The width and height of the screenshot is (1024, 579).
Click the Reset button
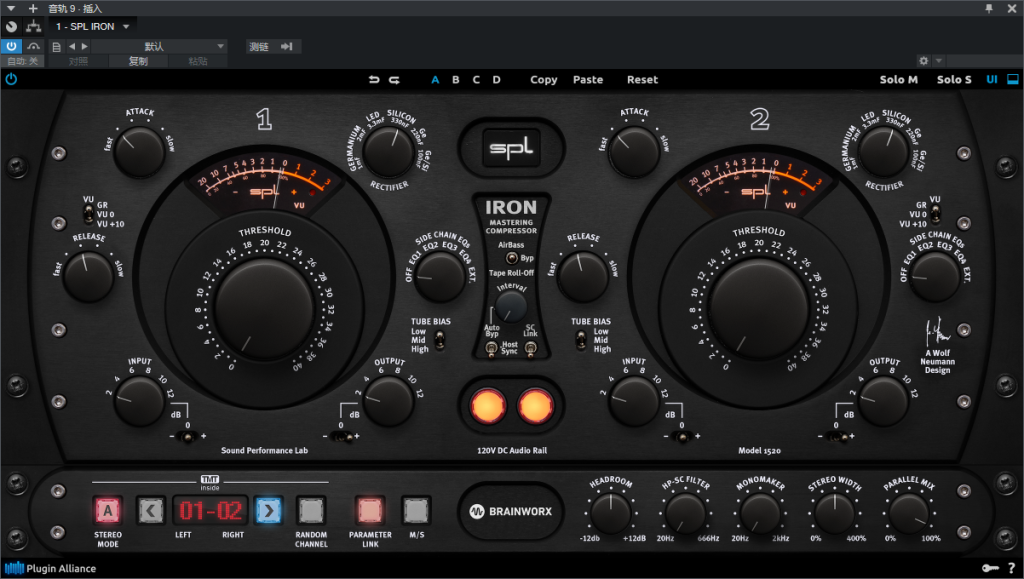point(642,80)
